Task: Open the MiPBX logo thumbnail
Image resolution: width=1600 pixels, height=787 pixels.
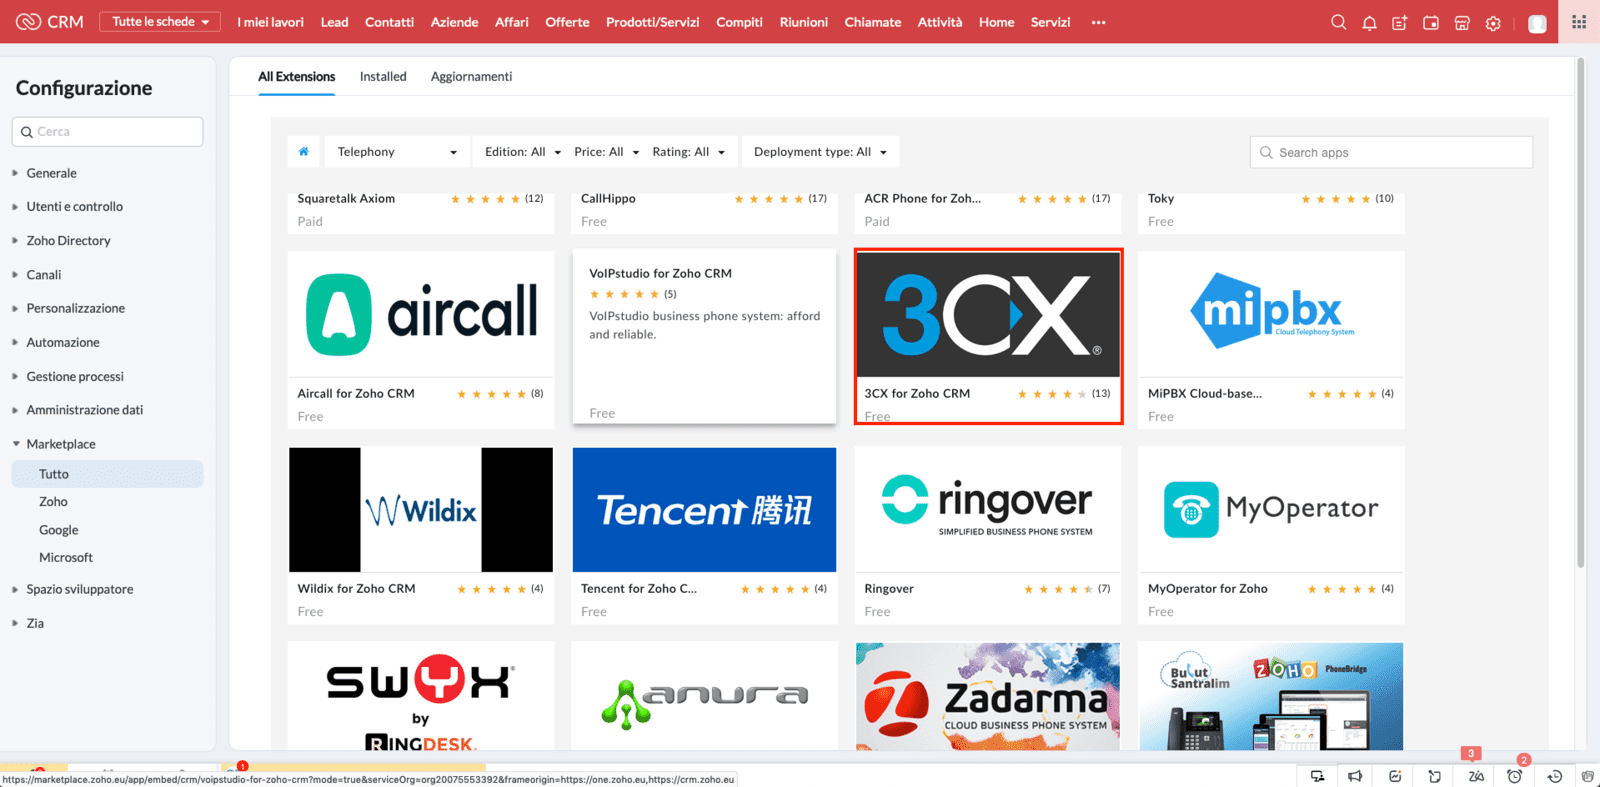Action: [x=1271, y=314]
